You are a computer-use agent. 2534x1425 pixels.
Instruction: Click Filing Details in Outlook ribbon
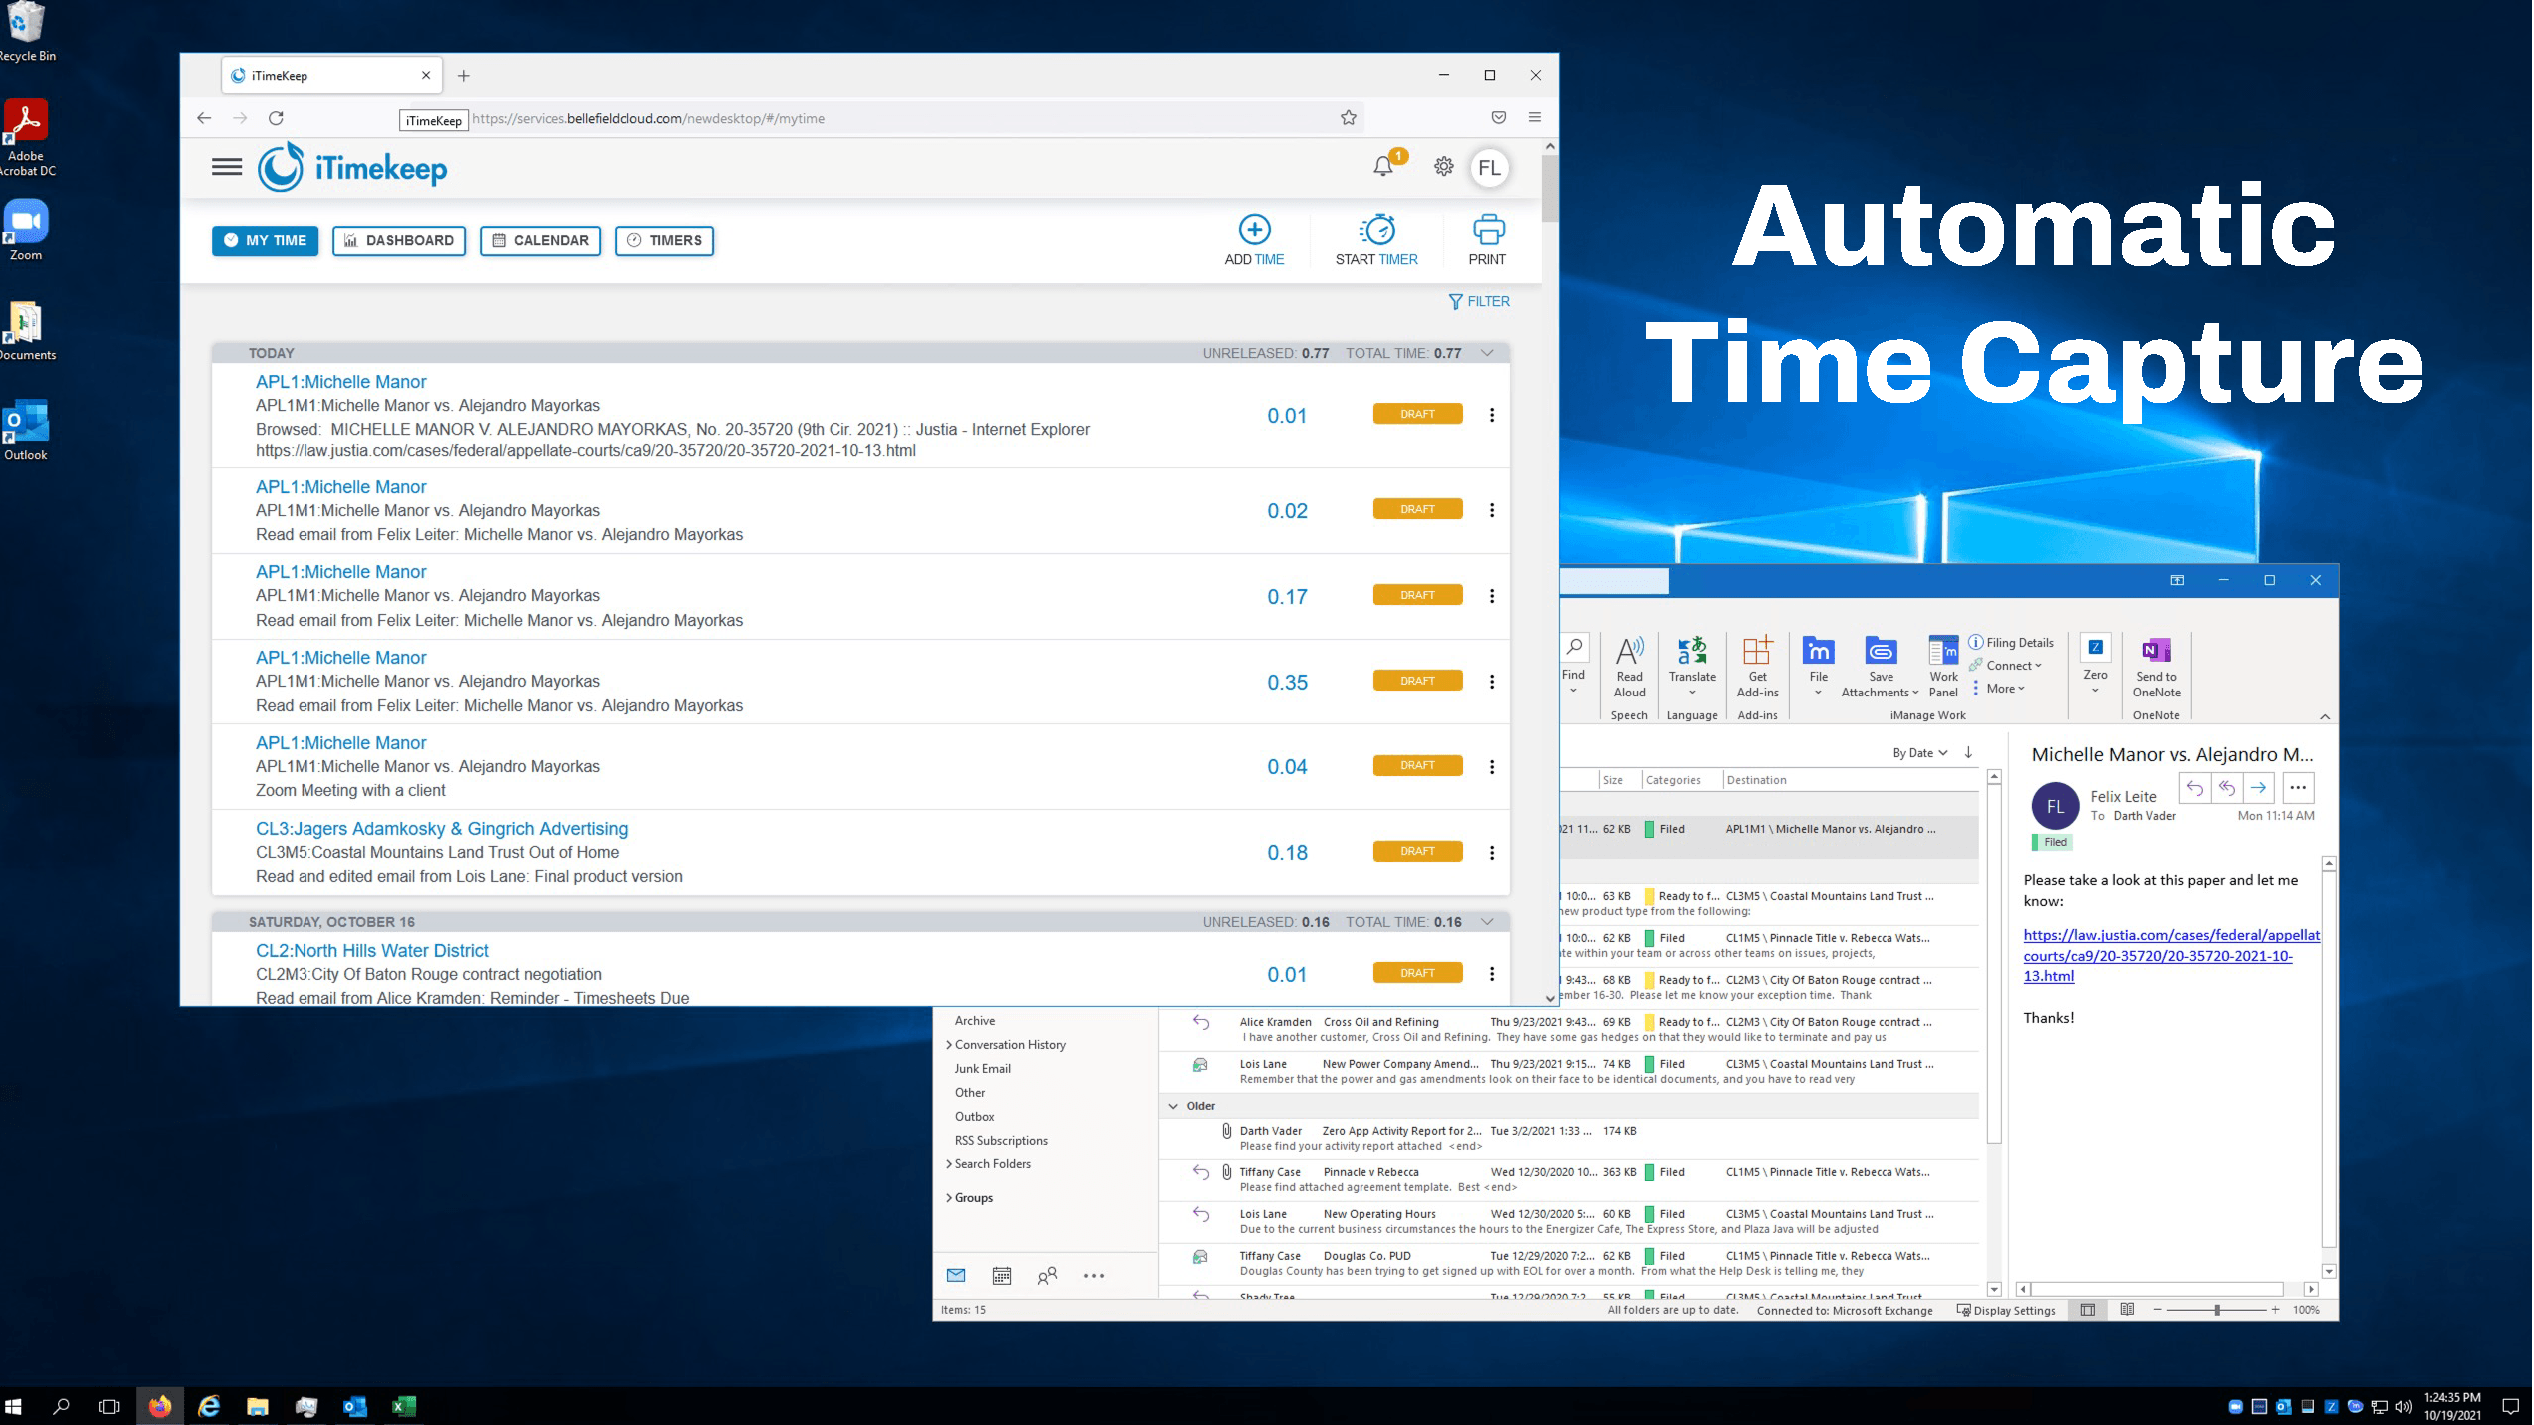coord(2011,643)
